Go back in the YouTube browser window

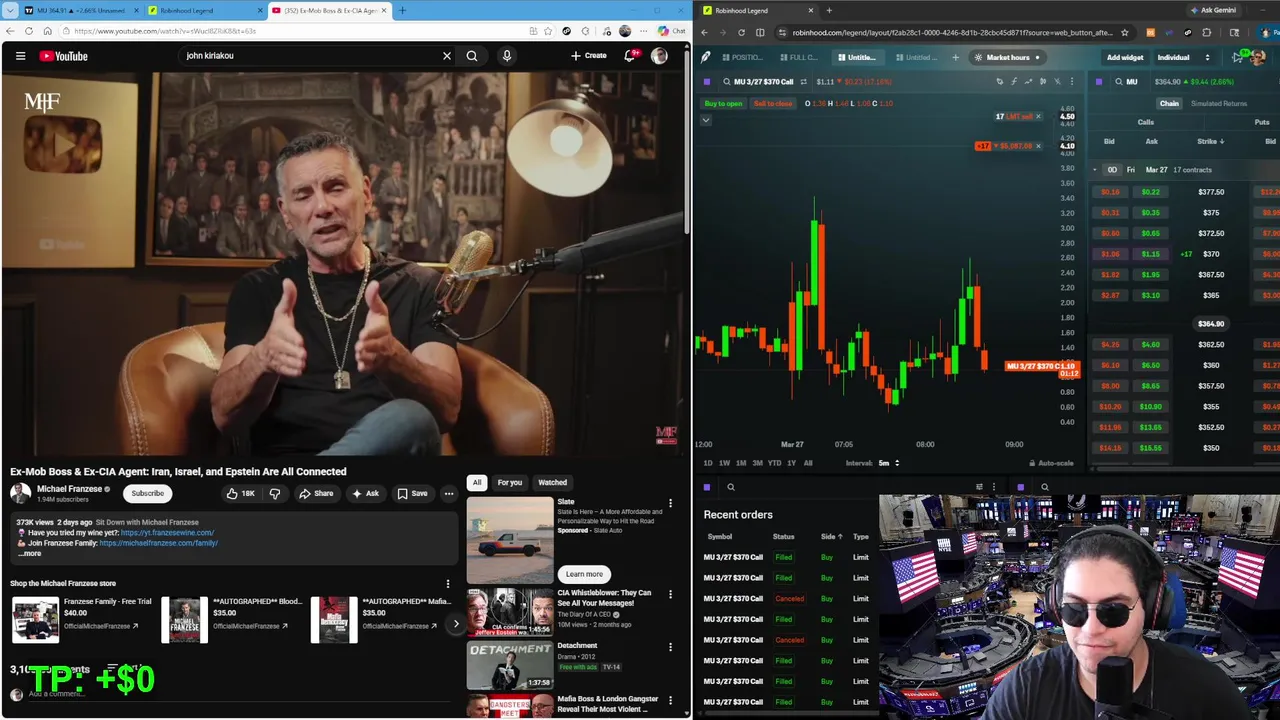pyautogui.click(x=10, y=31)
